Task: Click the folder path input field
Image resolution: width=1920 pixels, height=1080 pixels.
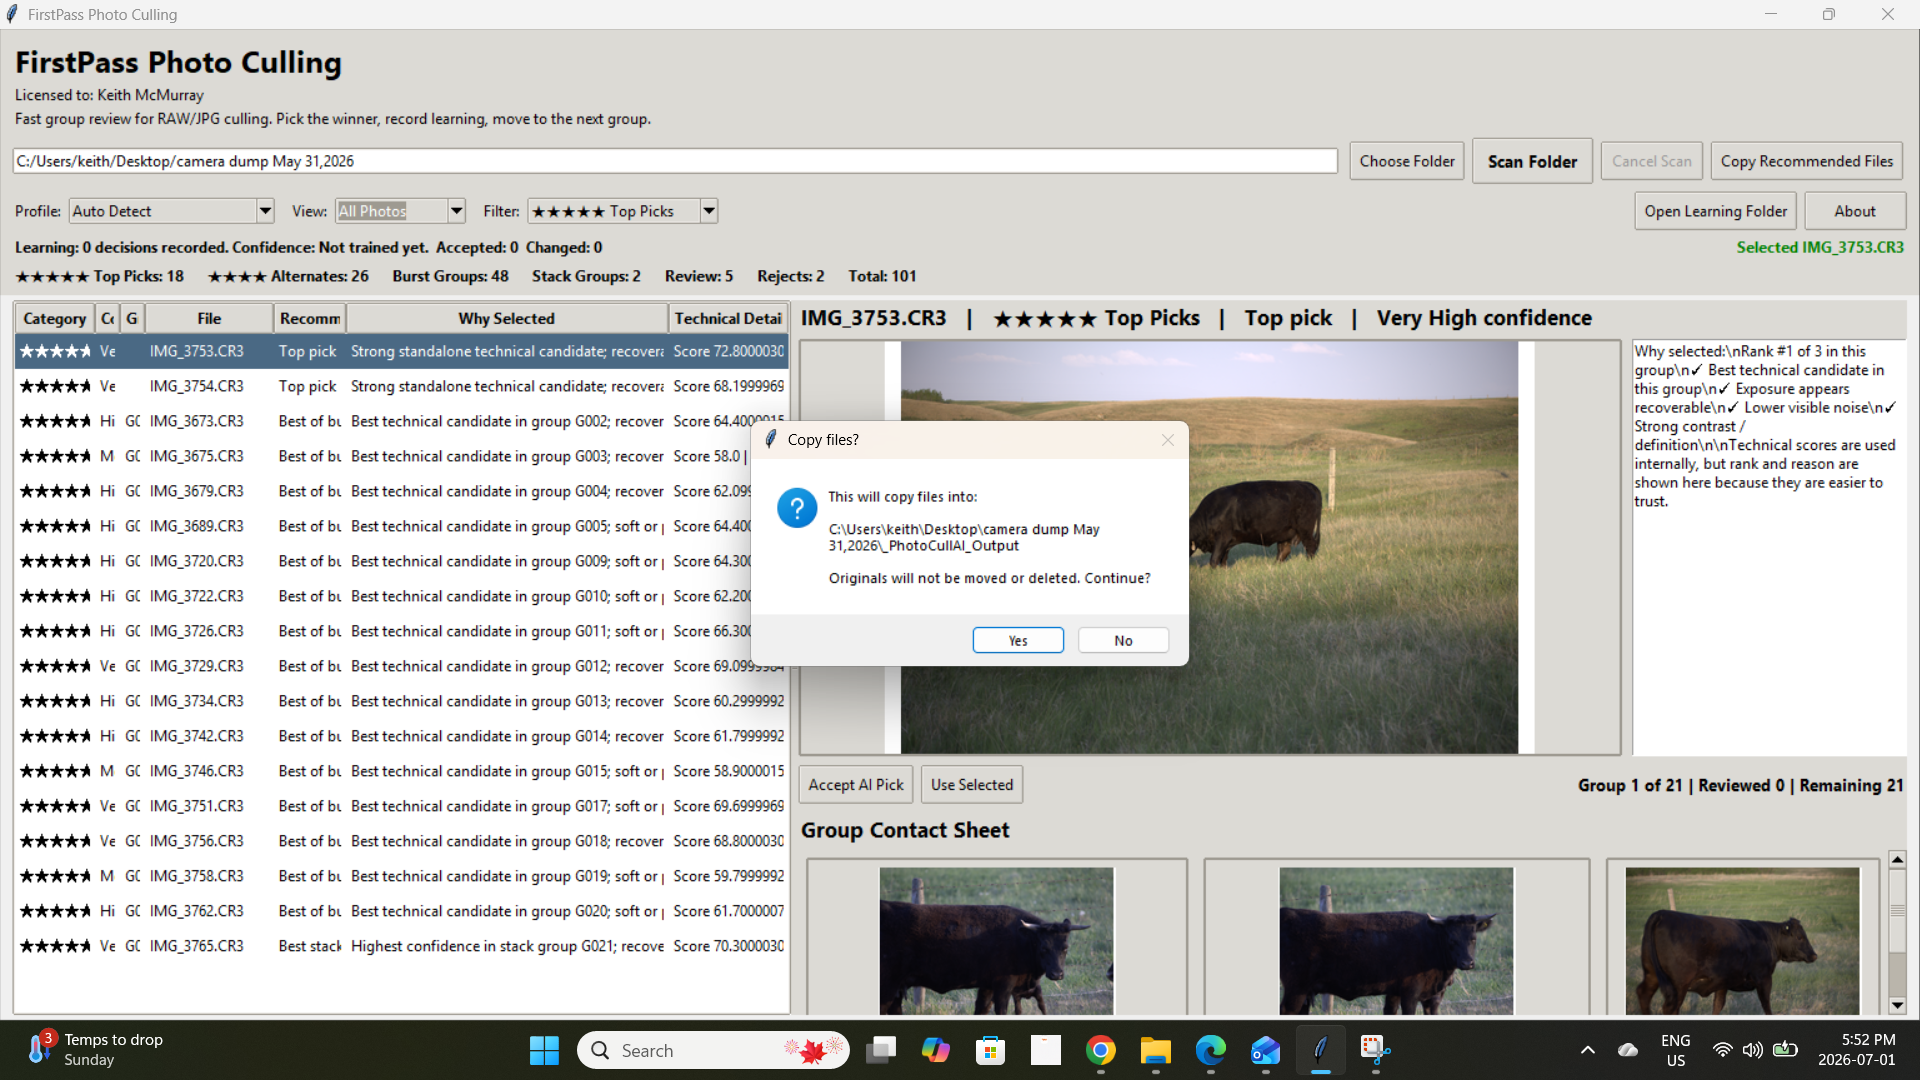Action: point(675,161)
